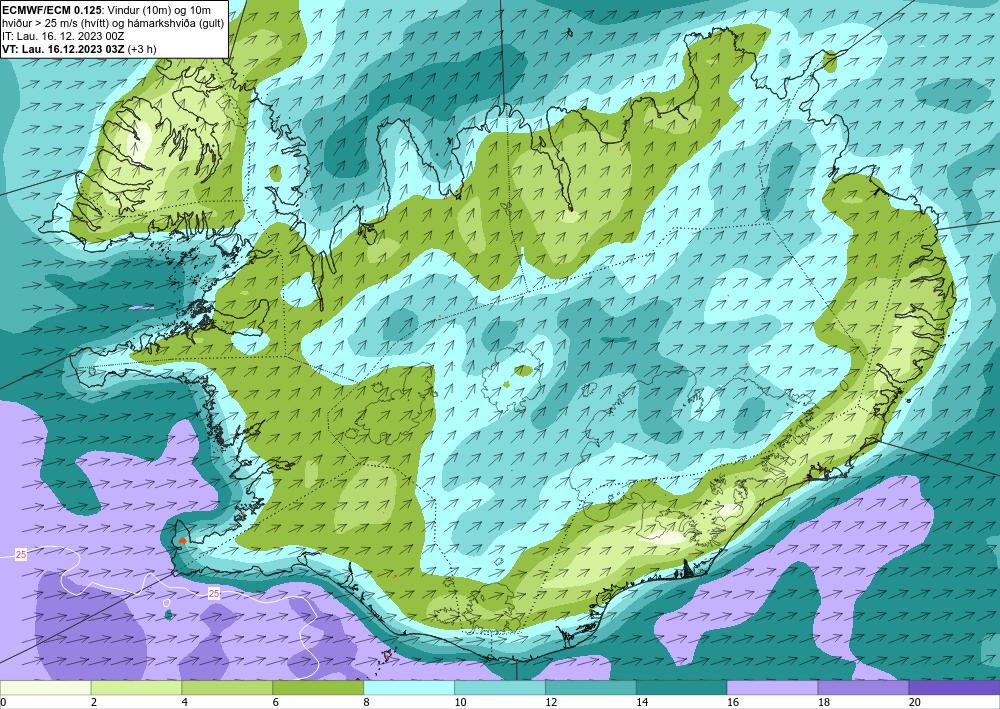Click the "20" label on the color scale
1000x709 pixels.
[915, 702]
